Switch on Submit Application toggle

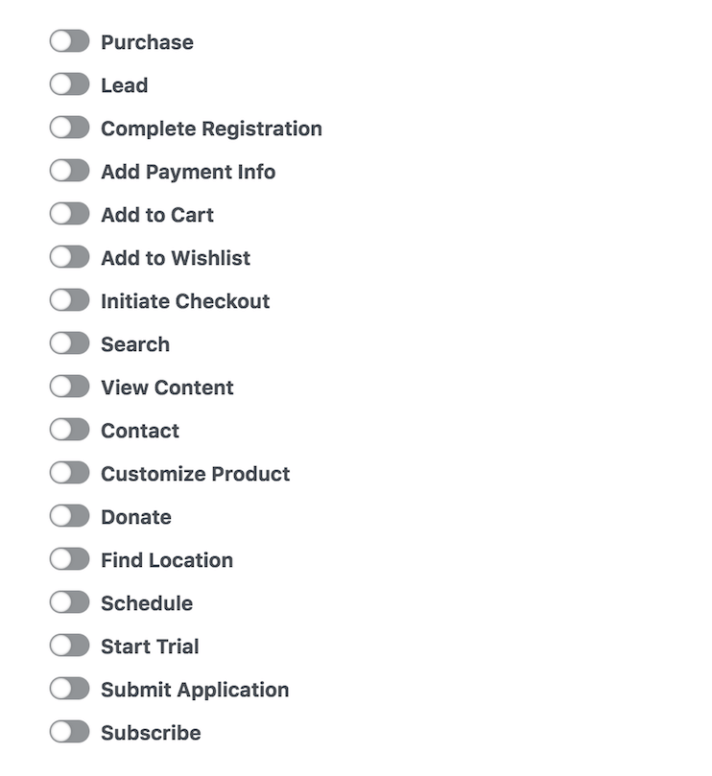point(69,689)
